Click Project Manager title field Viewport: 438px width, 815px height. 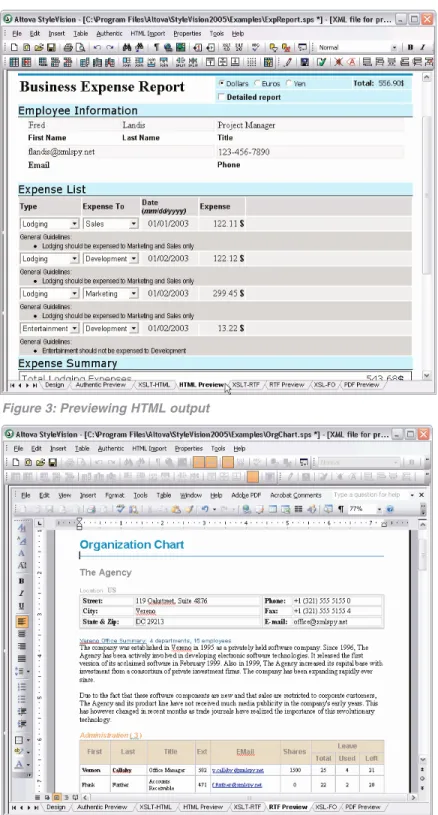pyautogui.click(x=310, y=125)
